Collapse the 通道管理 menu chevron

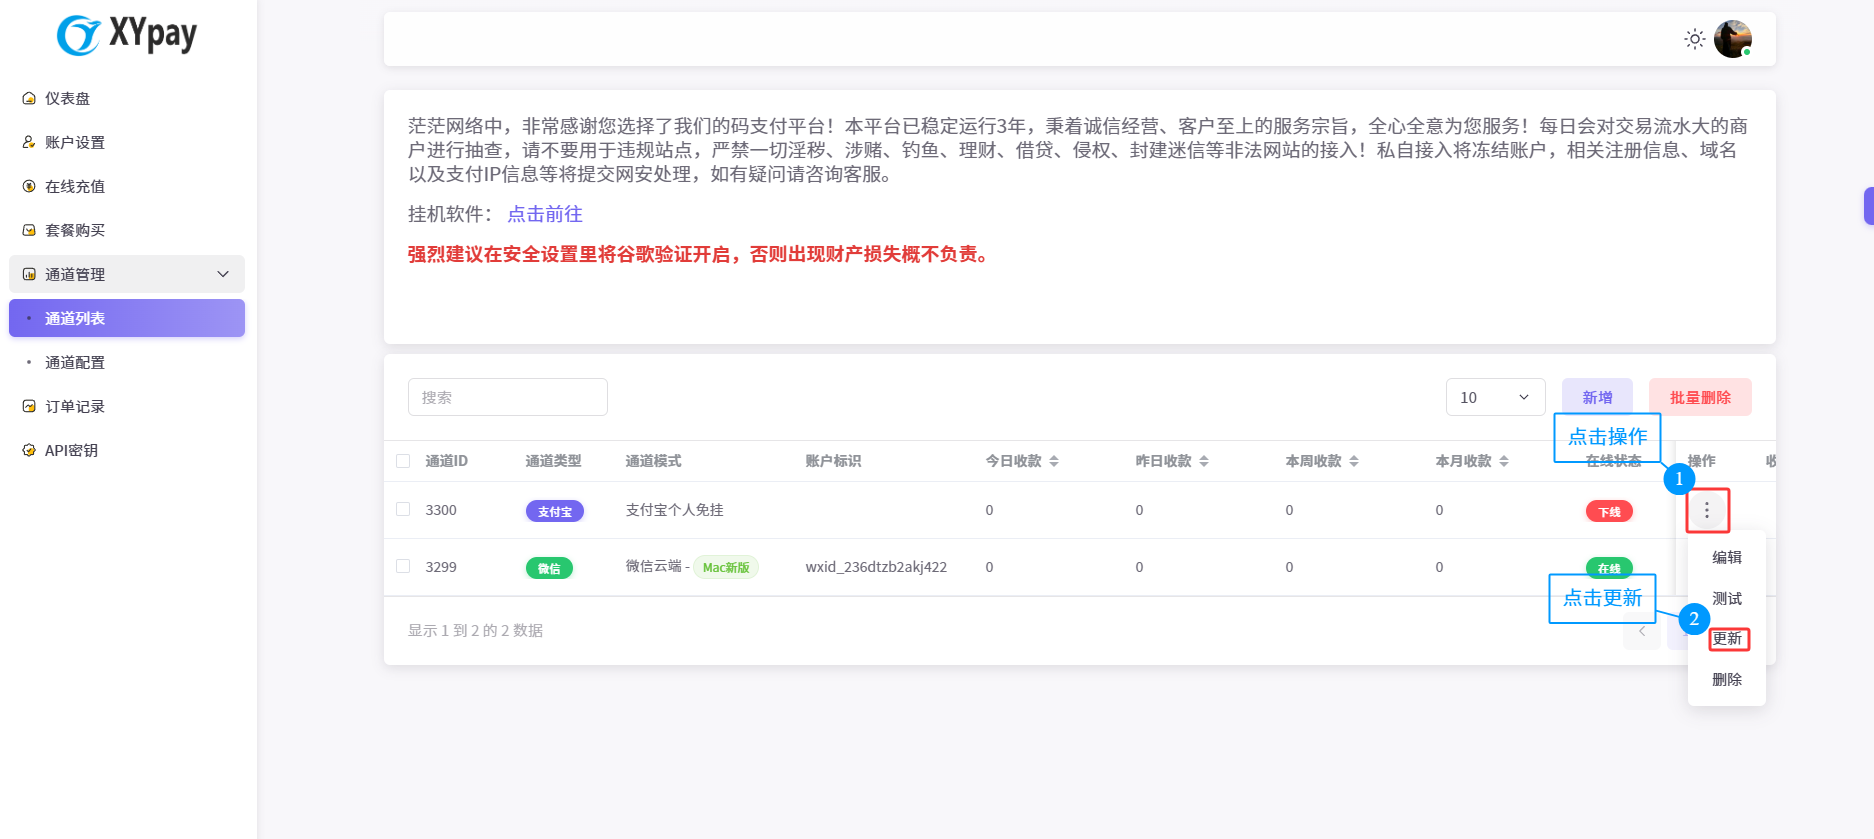(x=223, y=274)
